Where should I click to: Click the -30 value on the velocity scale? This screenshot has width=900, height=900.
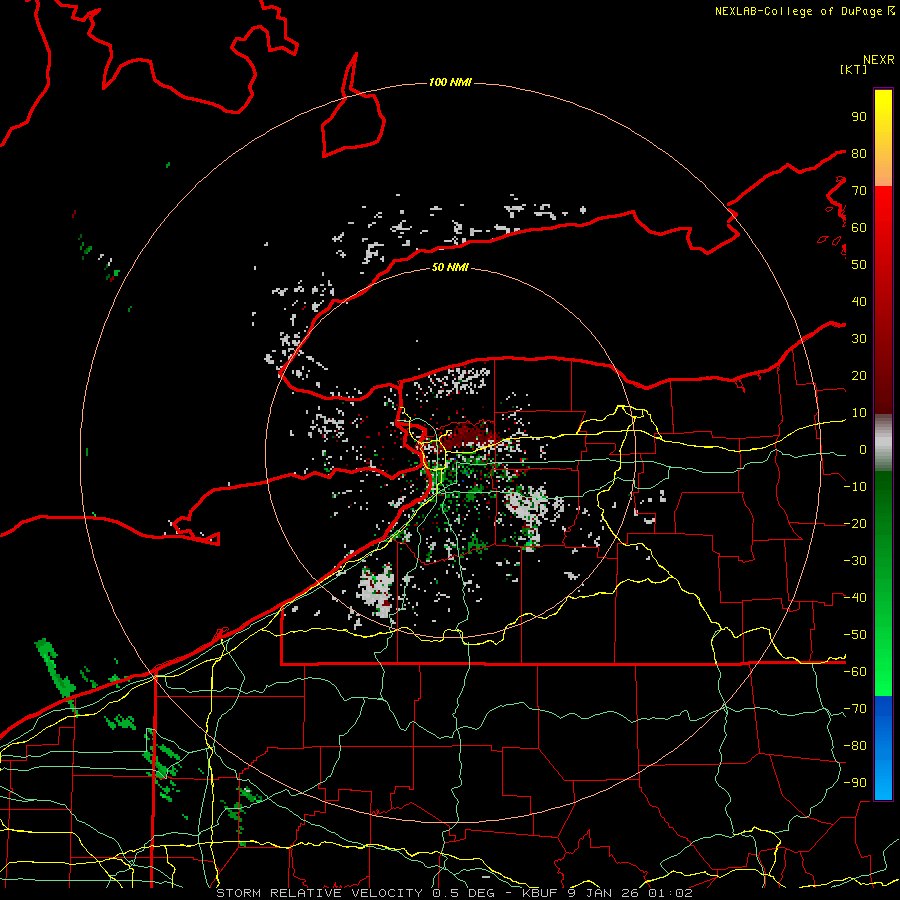pos(855,561)
